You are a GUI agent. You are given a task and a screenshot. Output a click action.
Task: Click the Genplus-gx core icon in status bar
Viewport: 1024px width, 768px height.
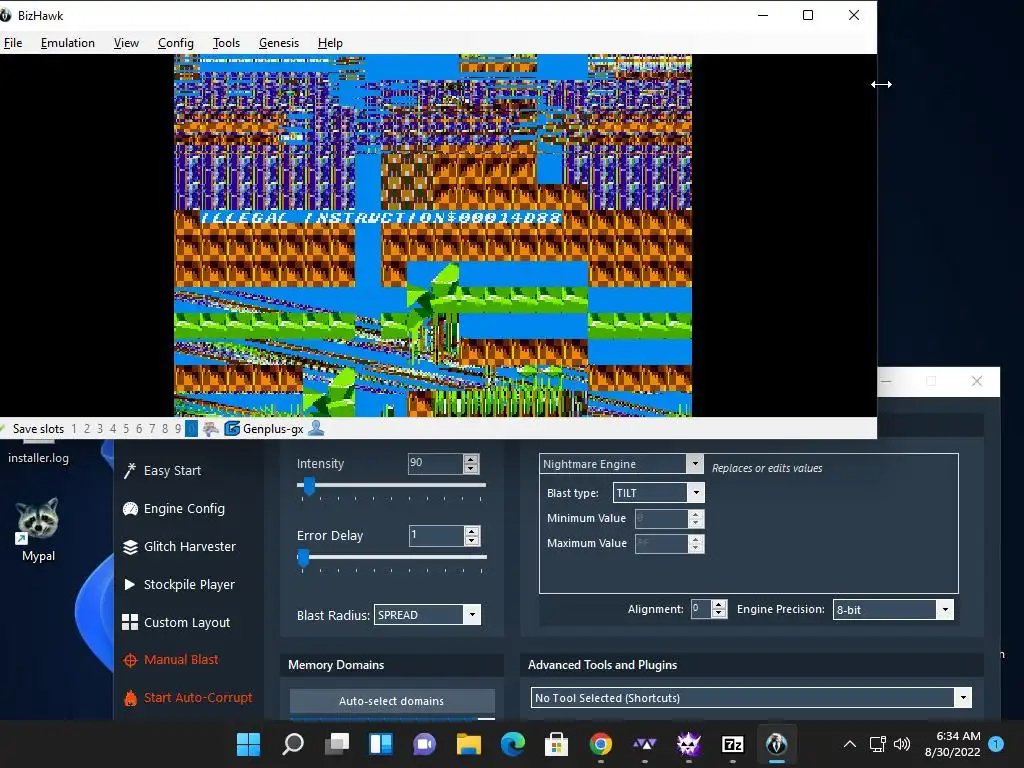232,428
